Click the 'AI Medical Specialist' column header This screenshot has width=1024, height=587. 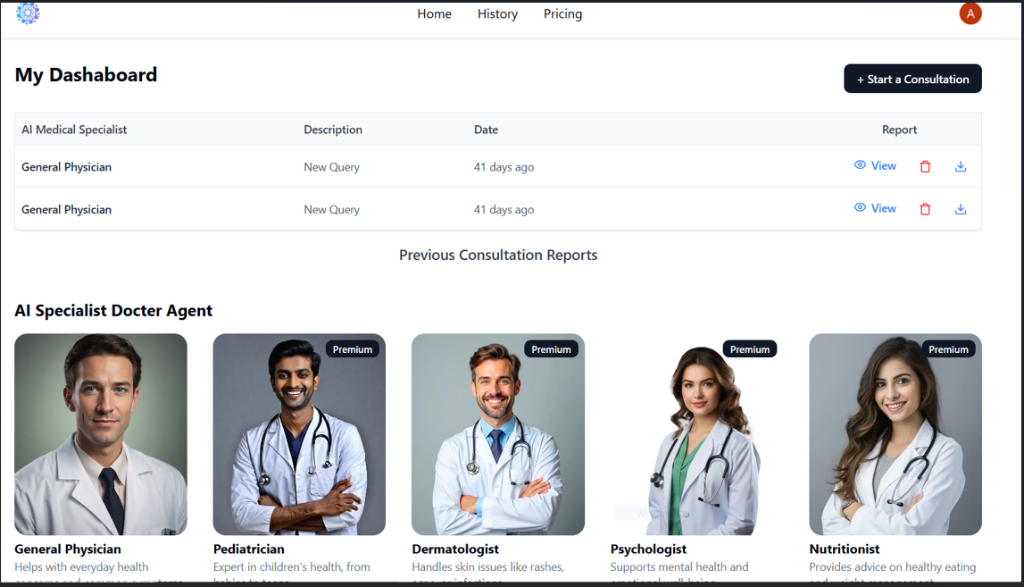point(74,129)
